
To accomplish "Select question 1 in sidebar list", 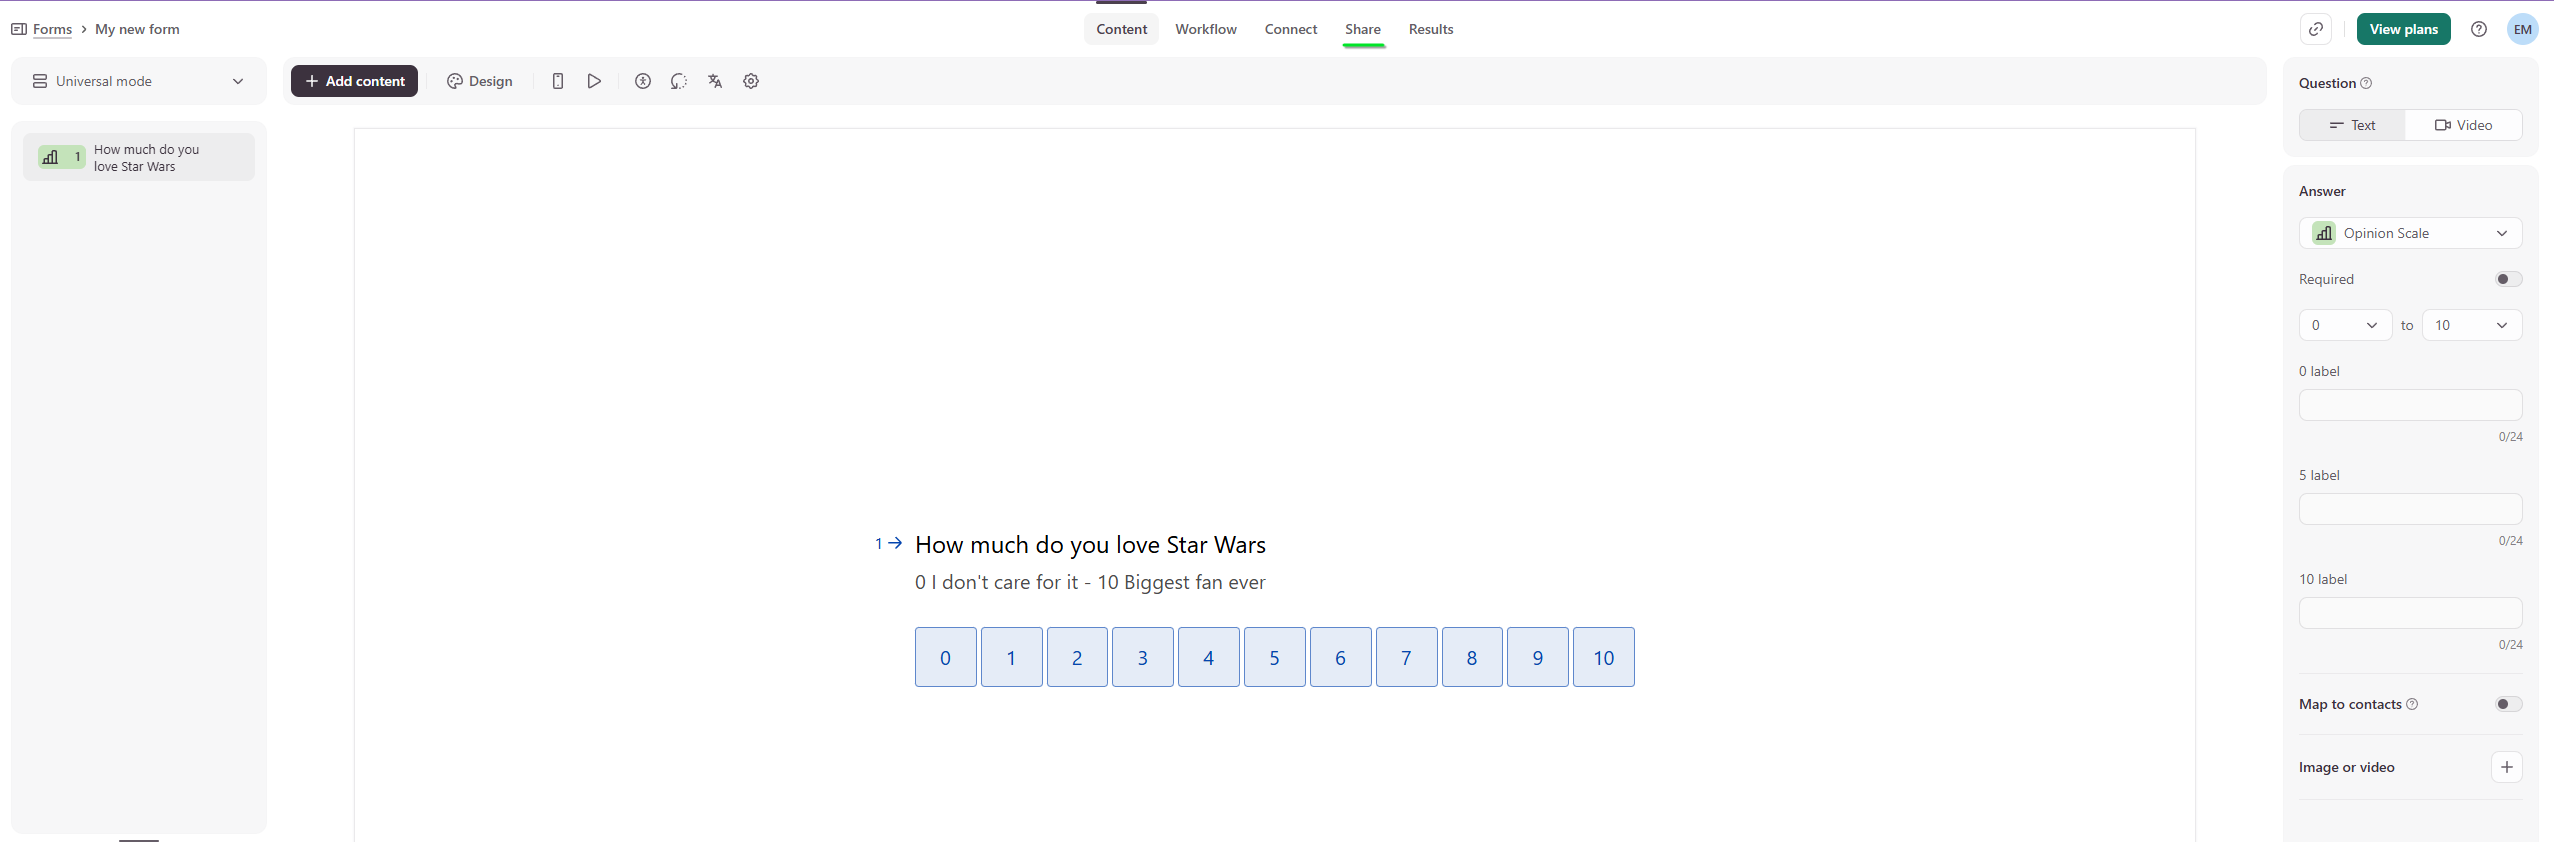I will tap(139, 157).
